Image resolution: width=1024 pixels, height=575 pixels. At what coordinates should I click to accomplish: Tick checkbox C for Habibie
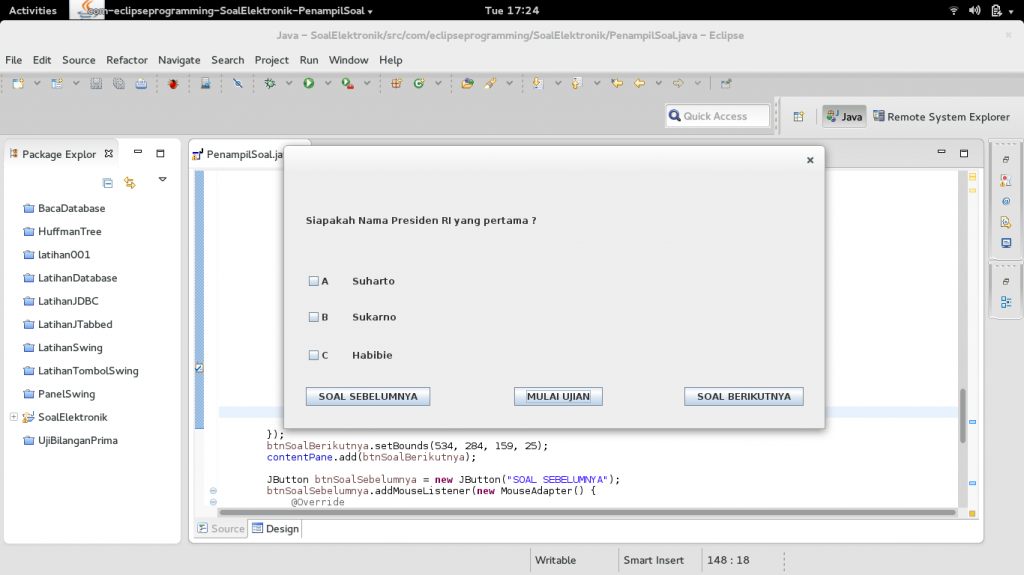coord(313,355)
